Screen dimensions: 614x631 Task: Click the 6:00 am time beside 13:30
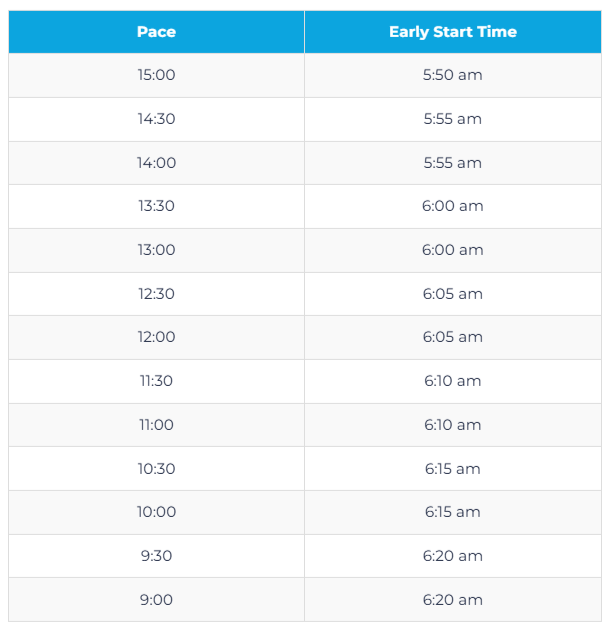[x=453, y=206]
